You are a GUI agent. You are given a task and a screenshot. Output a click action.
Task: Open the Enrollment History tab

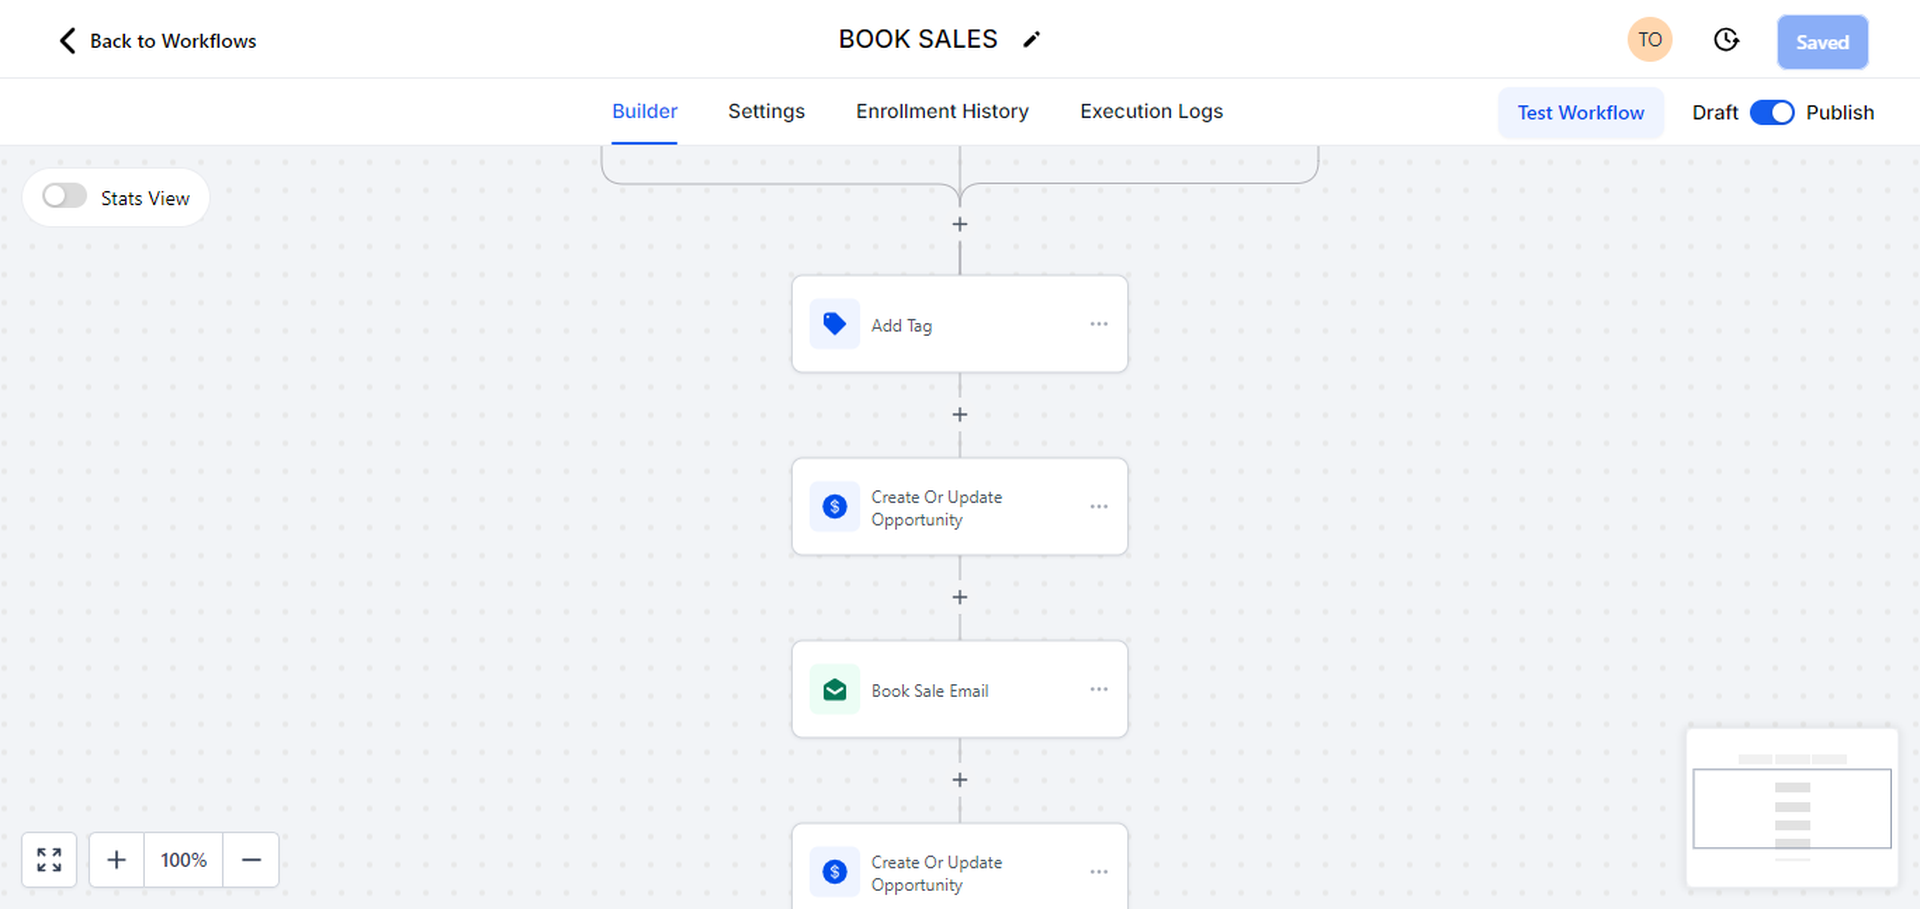click(942, 111)
